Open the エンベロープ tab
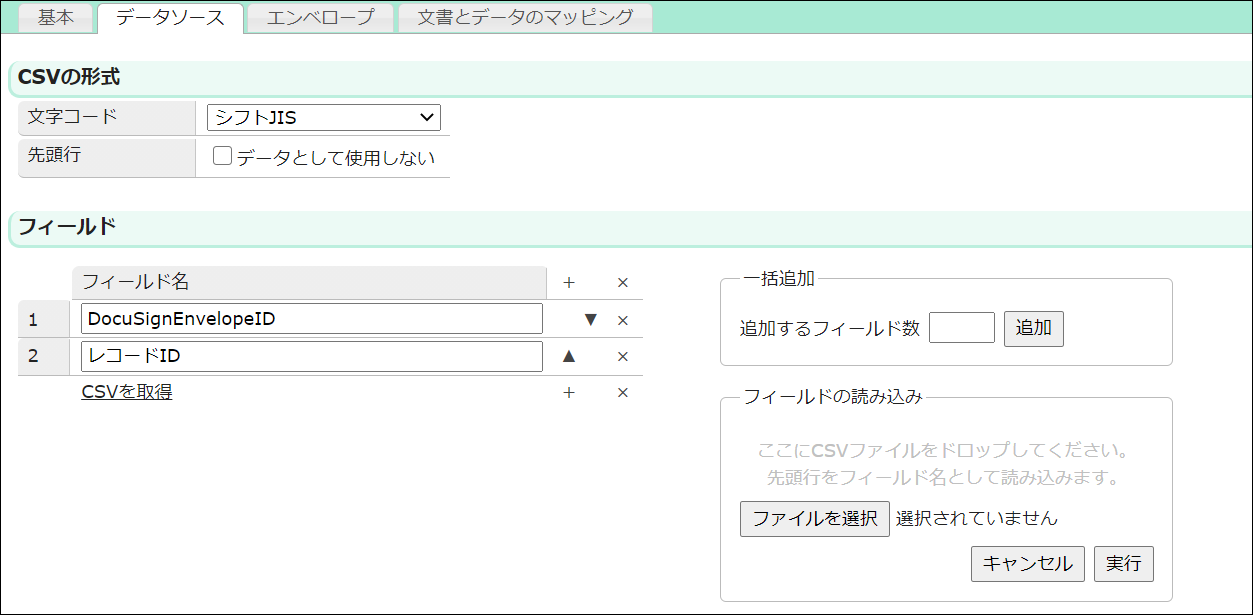Screen dimensions: 1253x615 (320, 17)
